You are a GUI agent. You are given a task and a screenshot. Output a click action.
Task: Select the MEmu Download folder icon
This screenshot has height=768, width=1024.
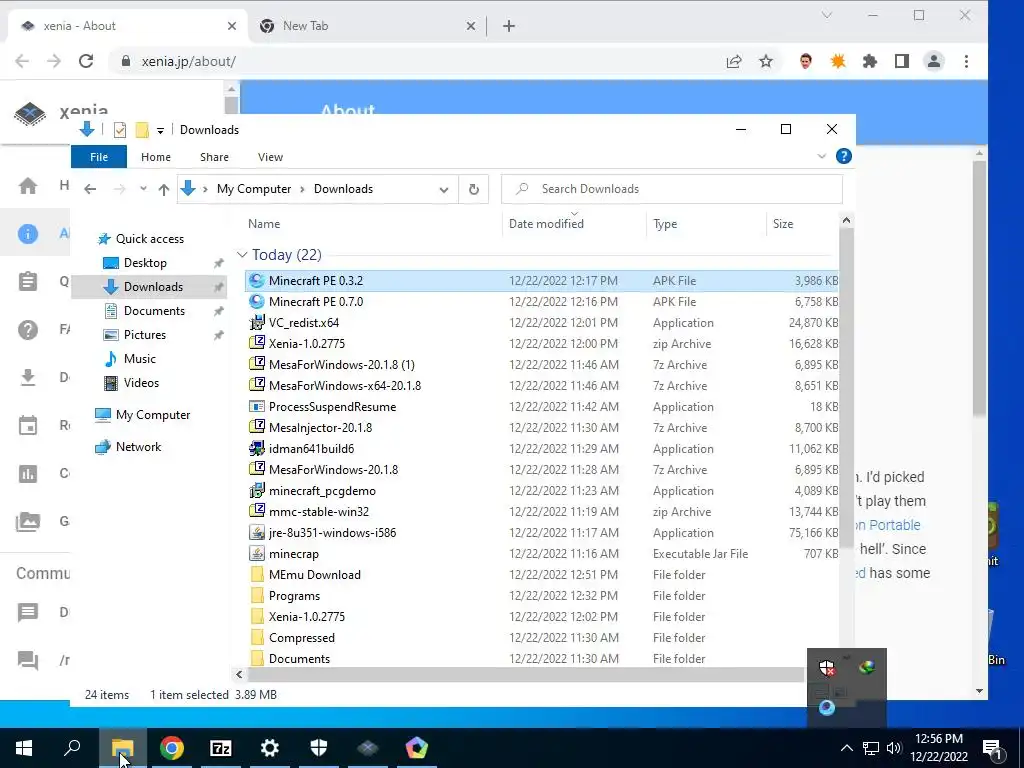tap(257, 575)
